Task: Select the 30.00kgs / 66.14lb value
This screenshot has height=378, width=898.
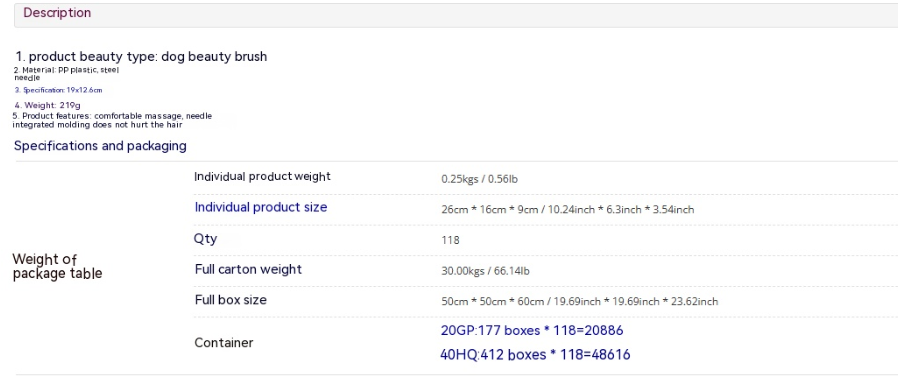Action: (x=485, y=271)
